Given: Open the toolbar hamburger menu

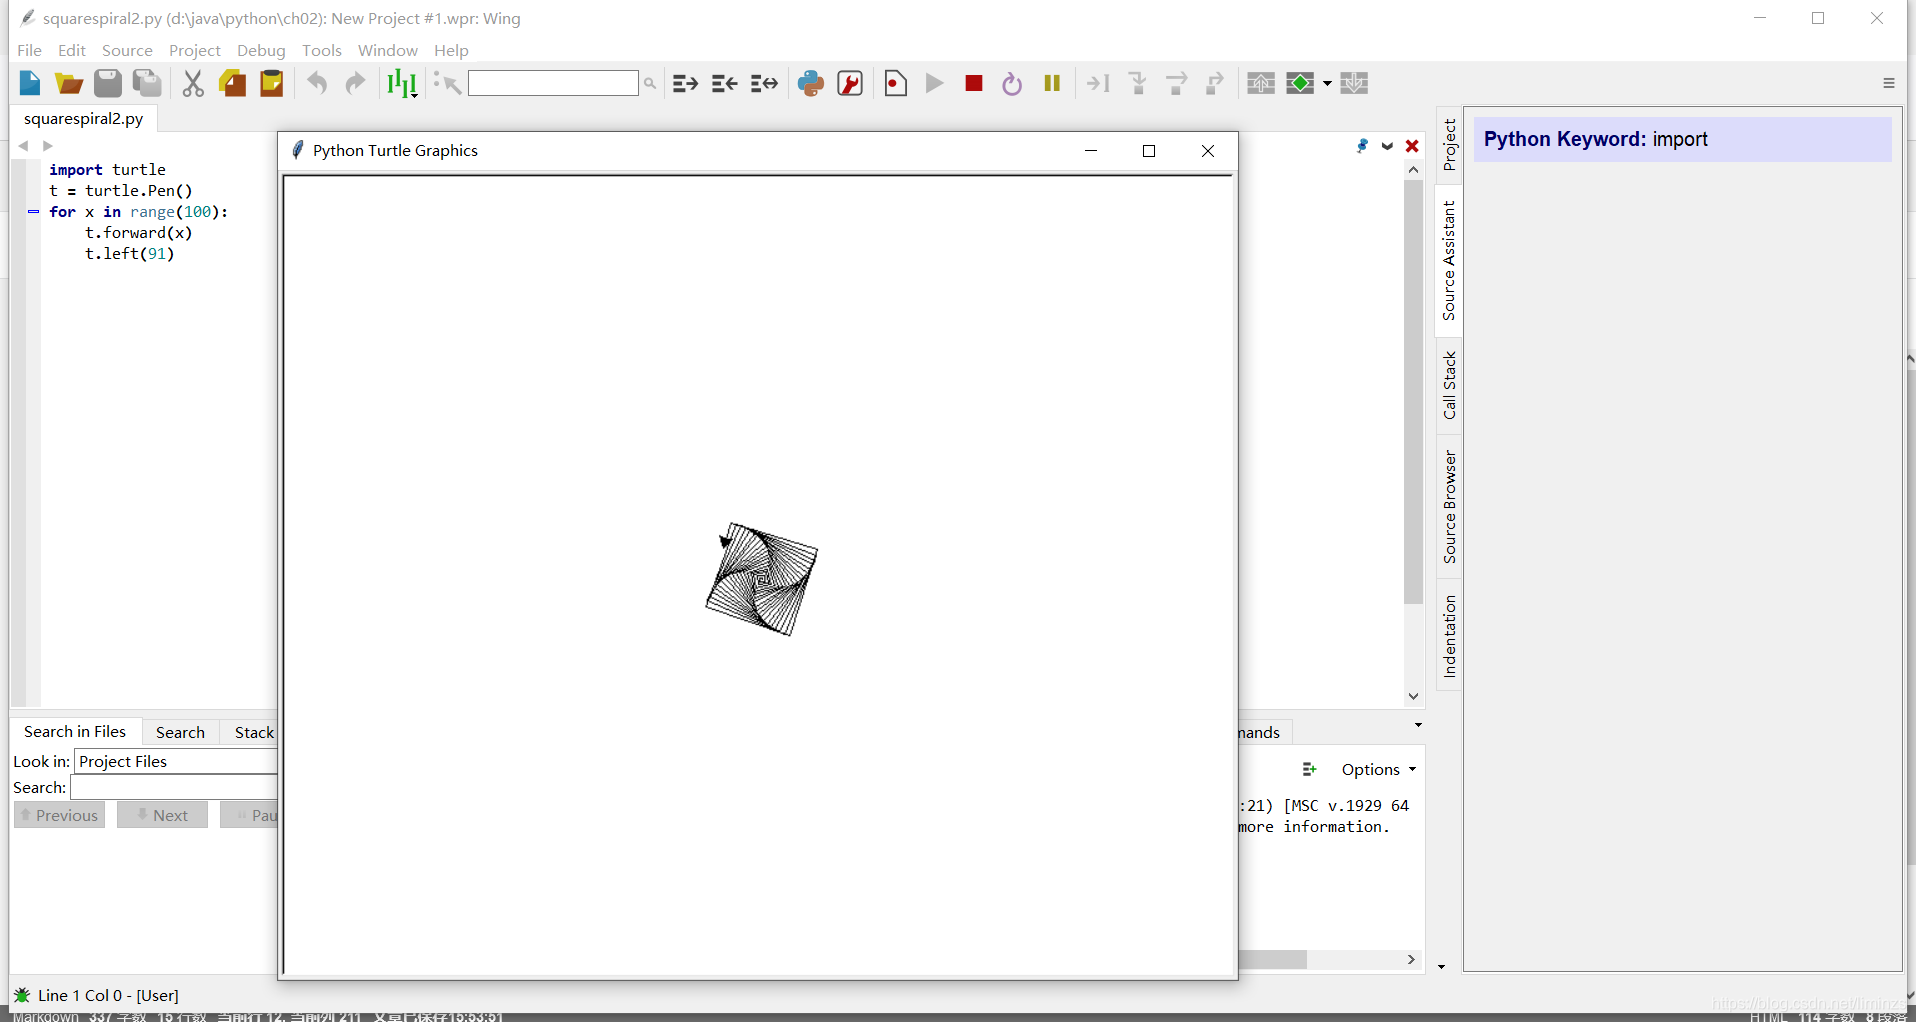Looking at the screenshot, I should (1889, 83).
